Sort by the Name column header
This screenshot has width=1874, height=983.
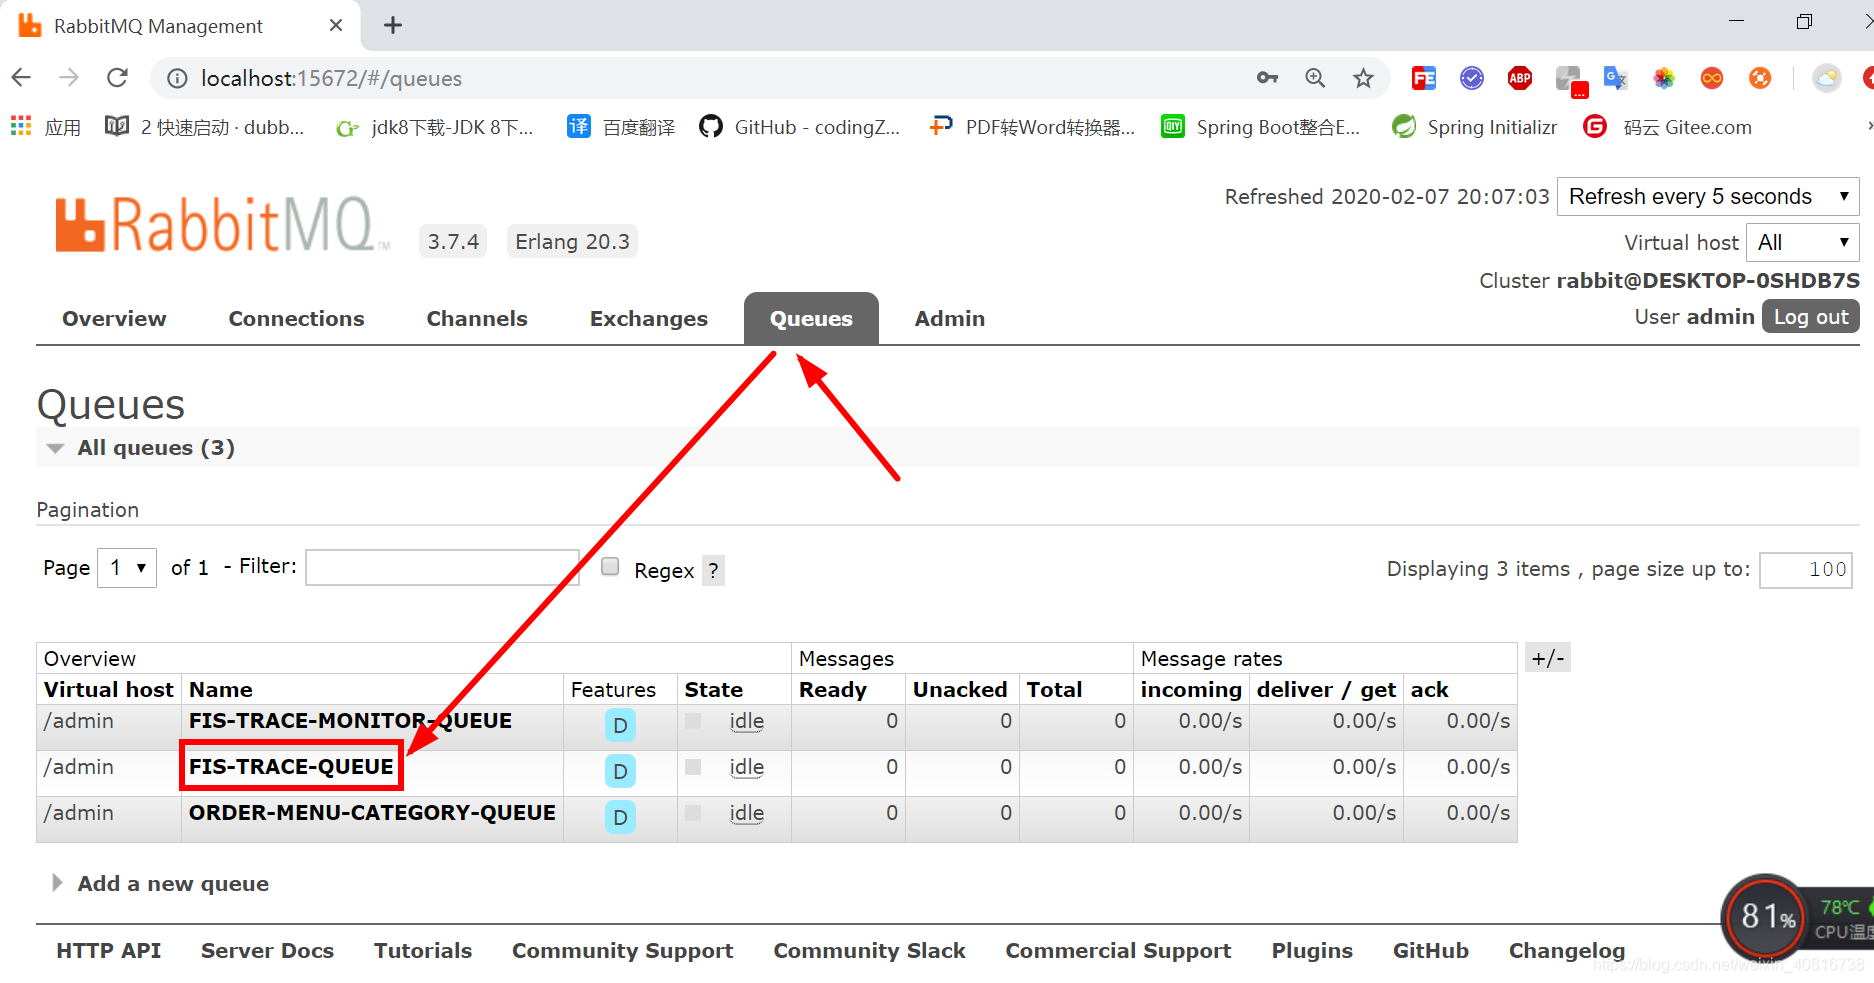tap(221, 689)
